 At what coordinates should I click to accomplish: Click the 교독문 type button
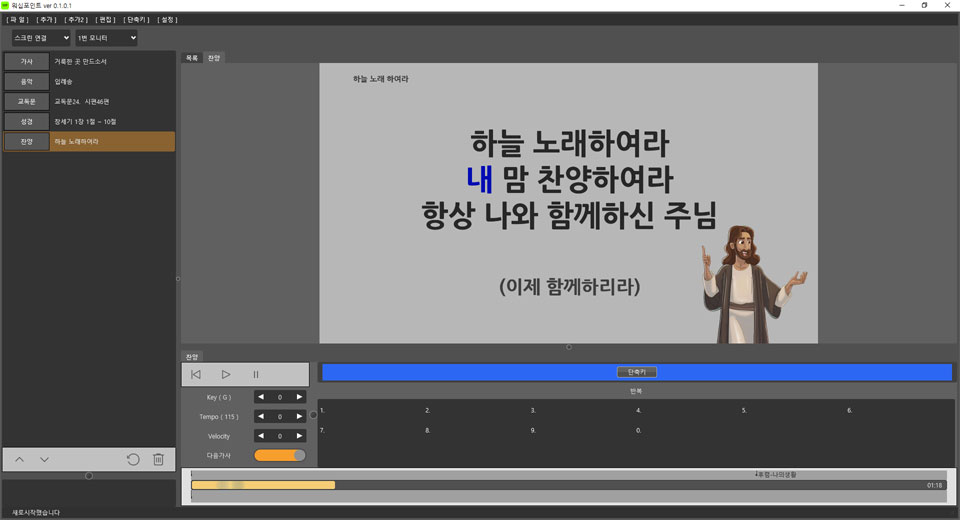pyautogui.click(x=26, y=102)
